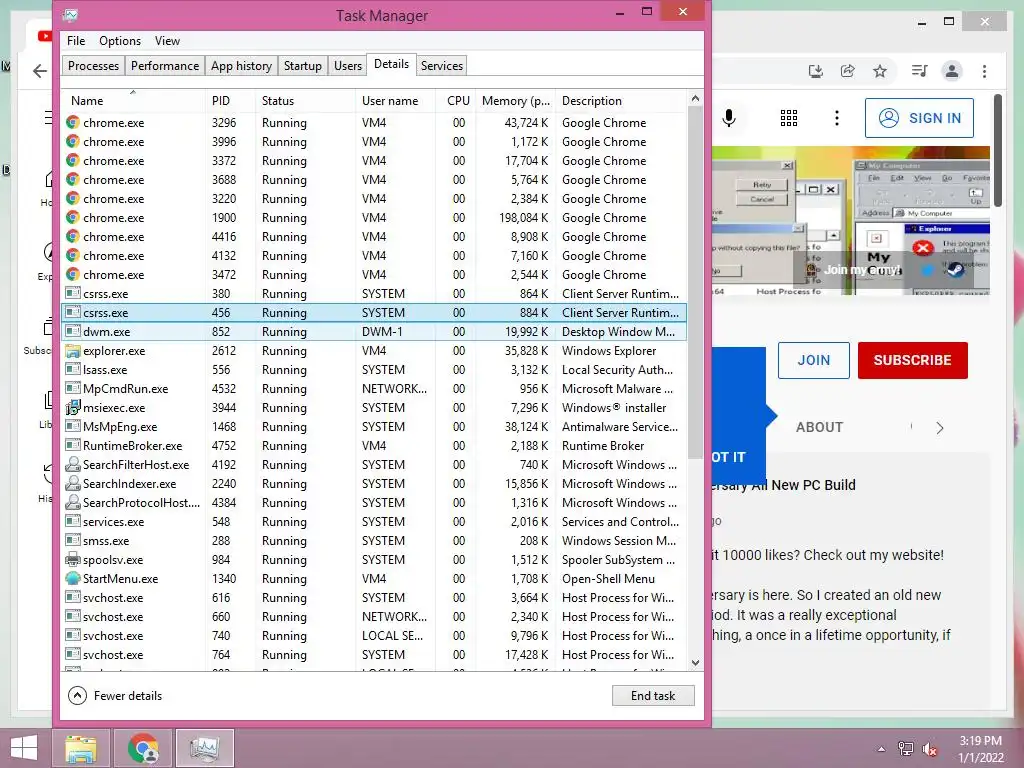Click the channel JOIN button
Viewport: 1024px width, 768px height.
pos(814,360)
